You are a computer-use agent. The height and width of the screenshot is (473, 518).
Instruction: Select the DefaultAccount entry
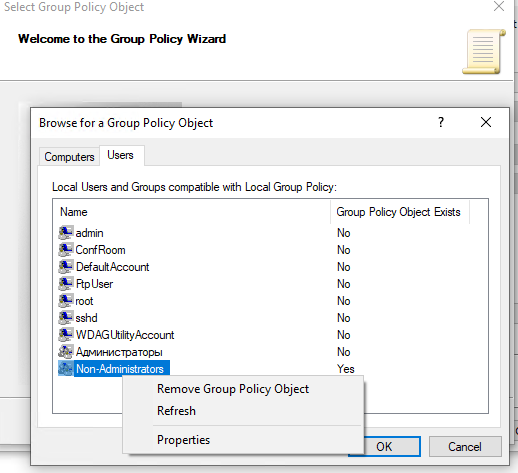tap(113, 267)
